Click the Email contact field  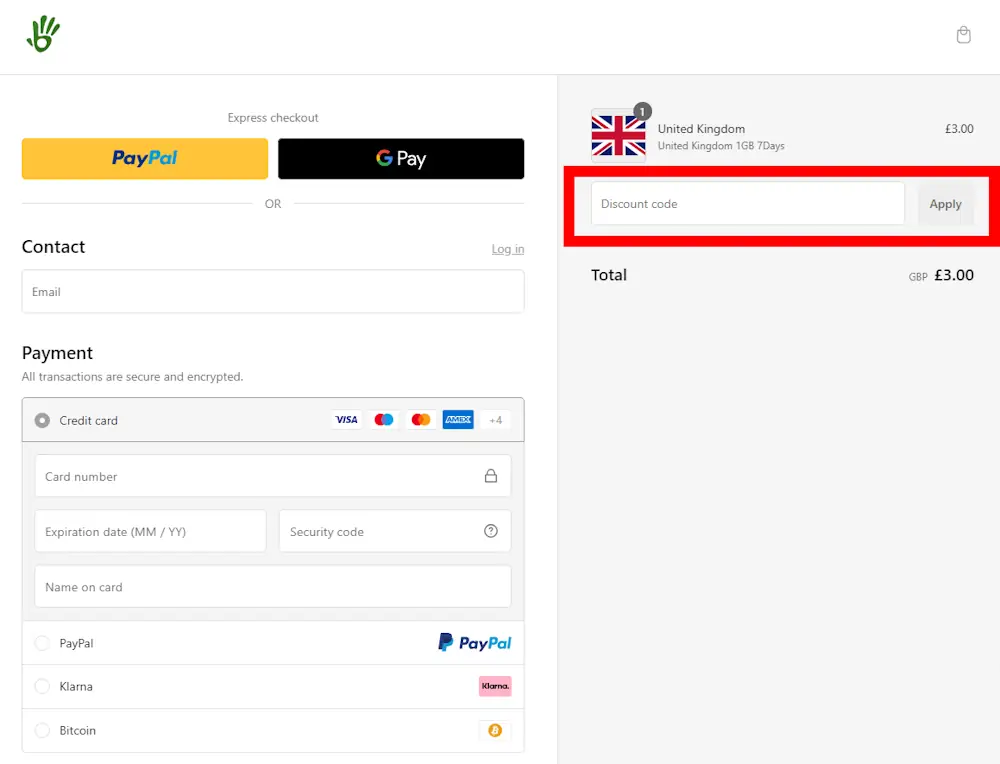point(273,291)
